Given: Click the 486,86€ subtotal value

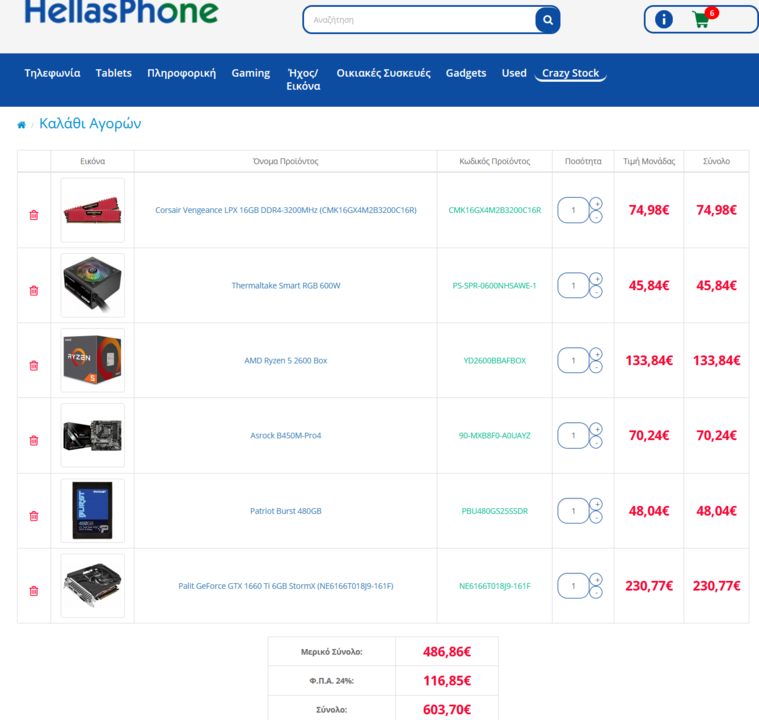Looking at the screenshot, I should point(447,652).
